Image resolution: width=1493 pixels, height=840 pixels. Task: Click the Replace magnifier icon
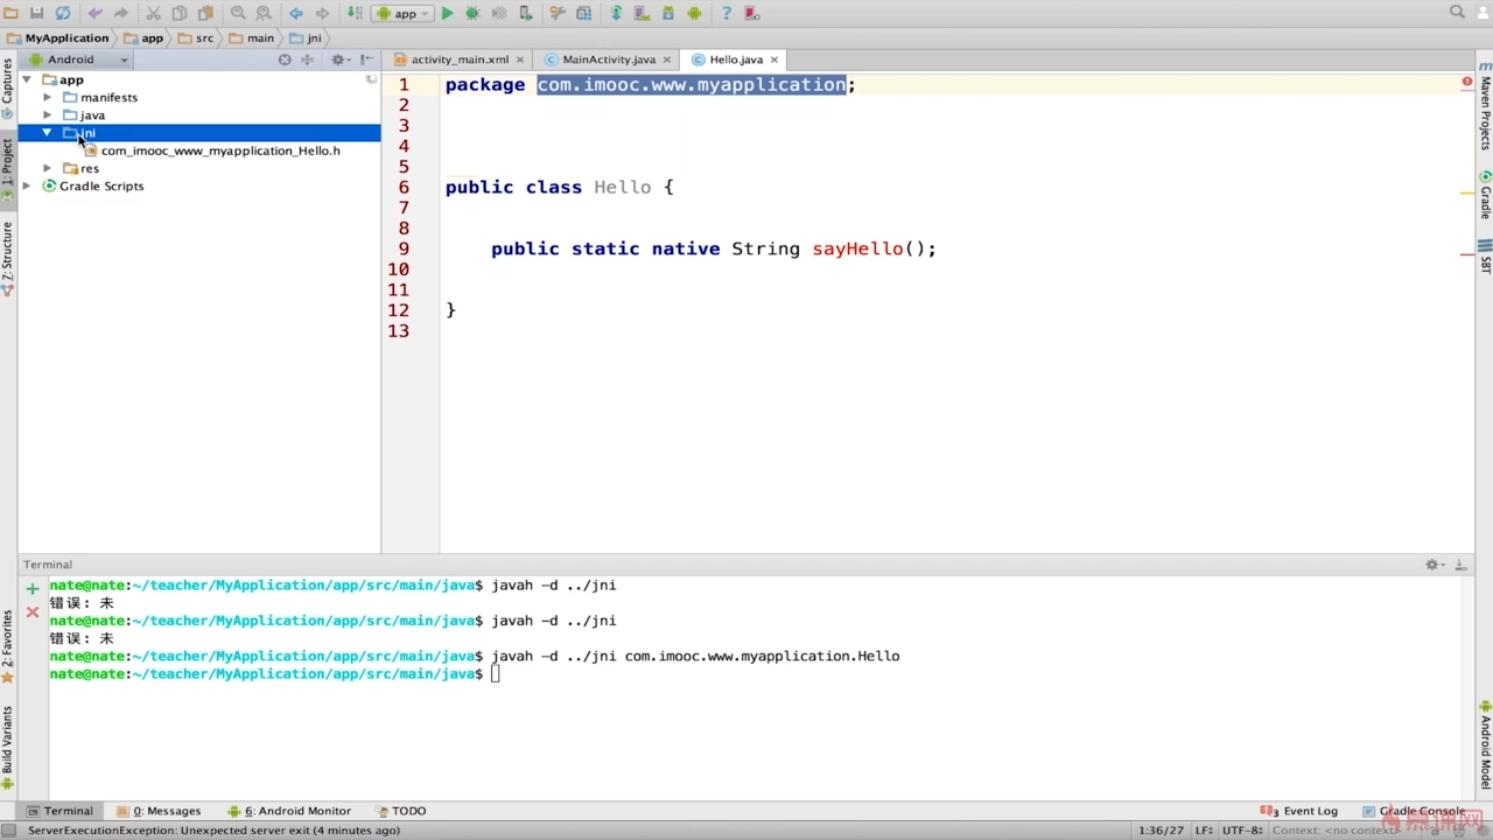pos(264,13)
